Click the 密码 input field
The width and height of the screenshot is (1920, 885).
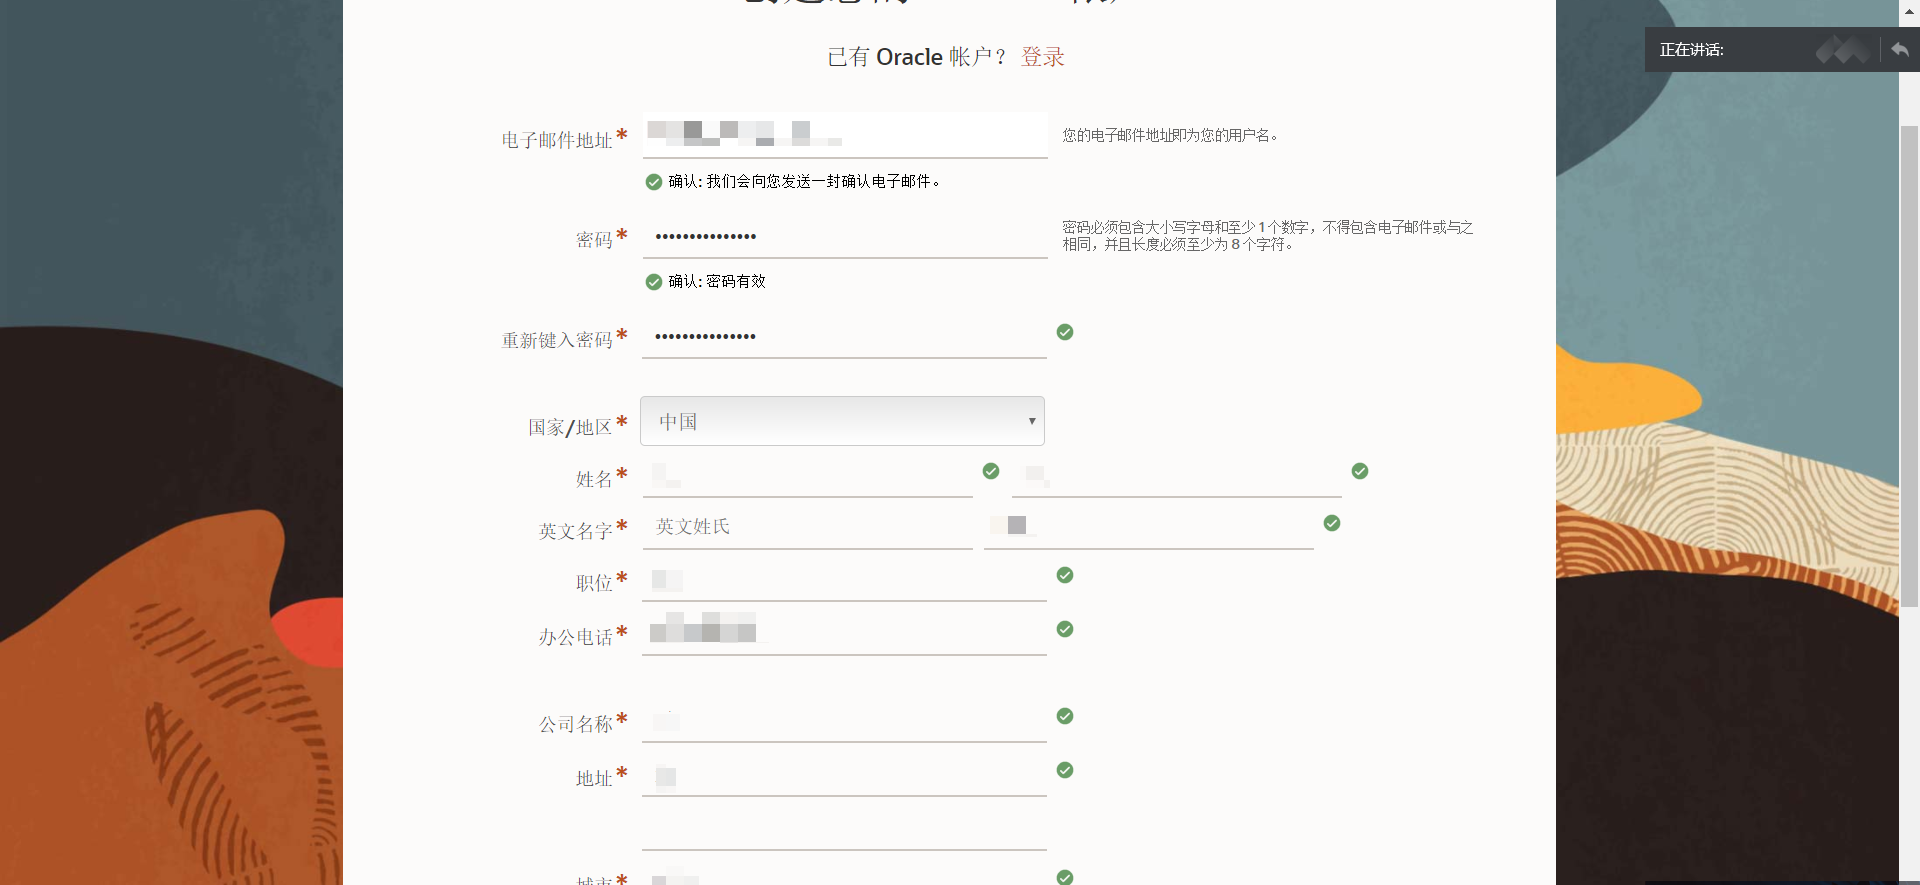pos(845,236)
